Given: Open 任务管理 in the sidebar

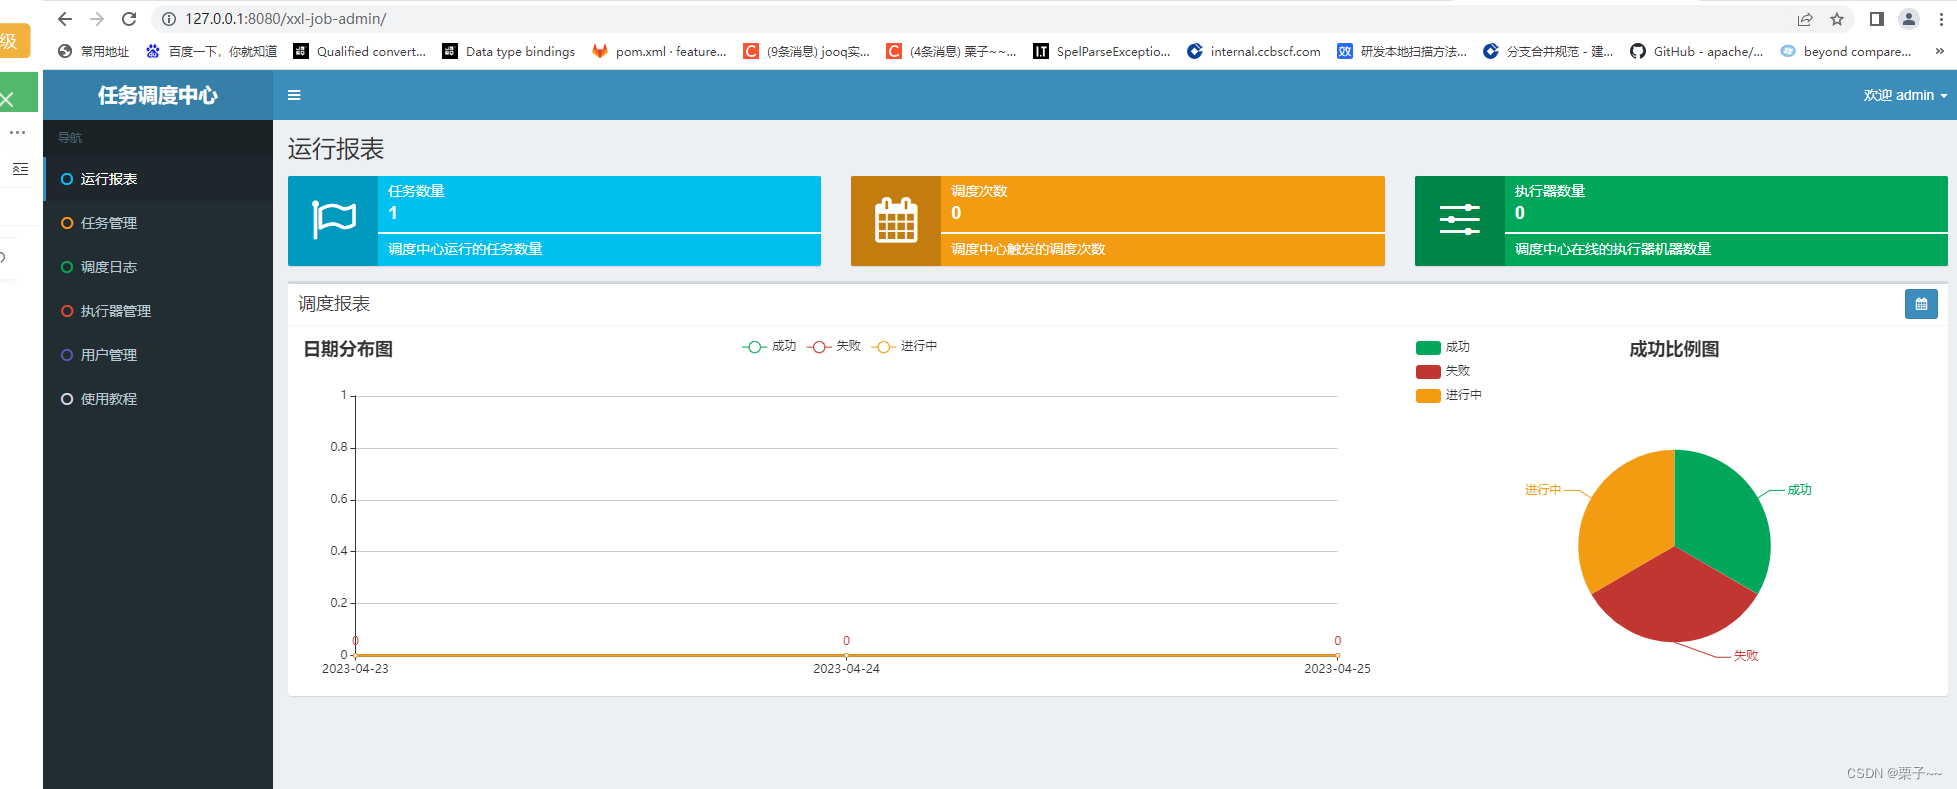Looking at the screenshot, I should click(158, 223).
